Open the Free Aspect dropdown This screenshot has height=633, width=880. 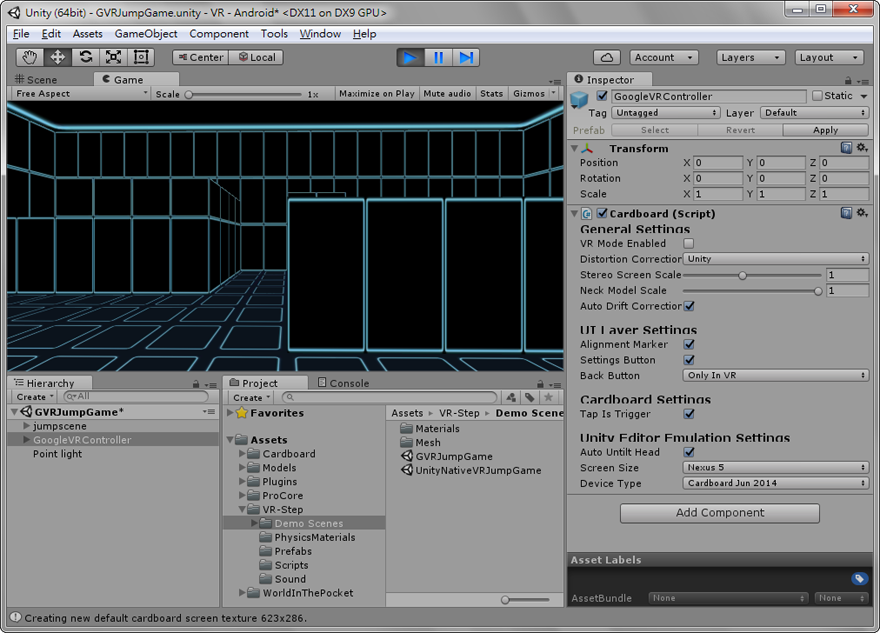coord(81,94)
